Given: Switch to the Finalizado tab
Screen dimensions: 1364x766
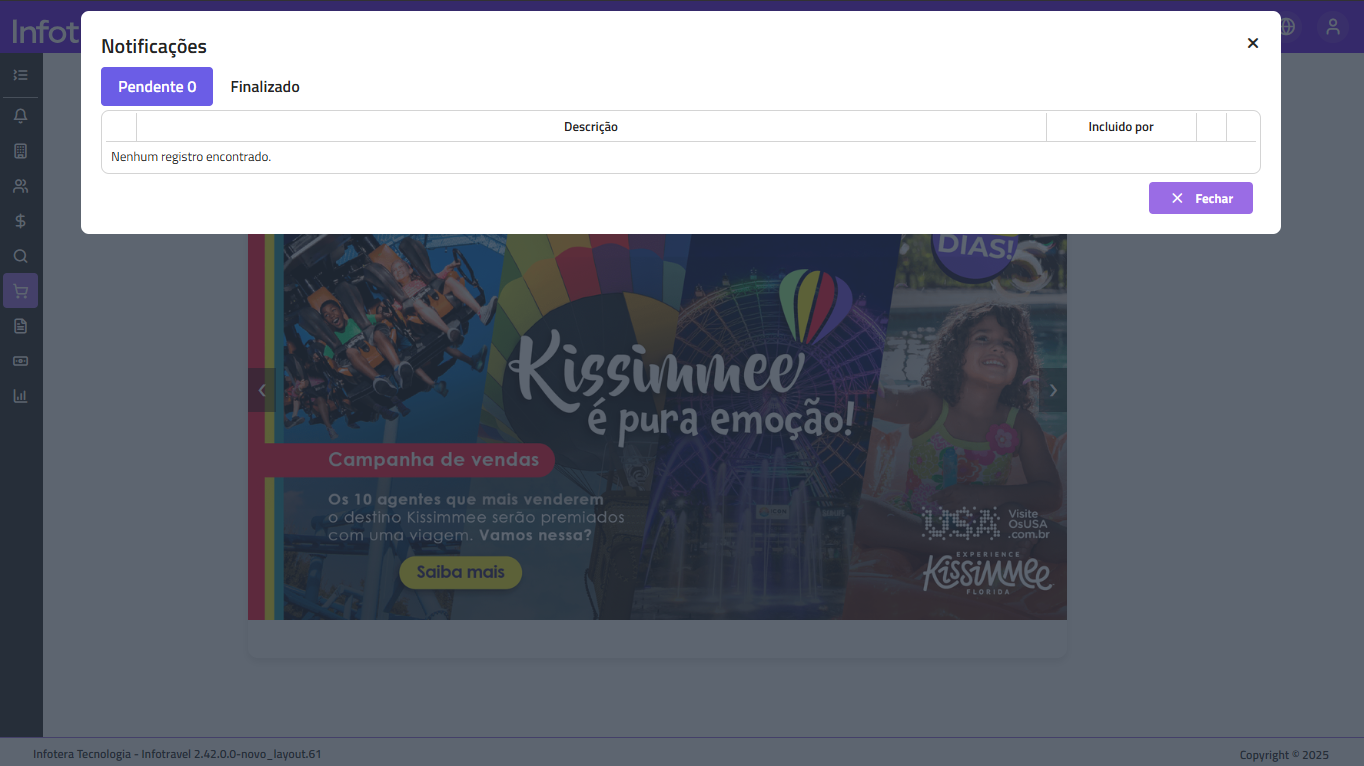Looking at the screenshot, I should 265,87.
